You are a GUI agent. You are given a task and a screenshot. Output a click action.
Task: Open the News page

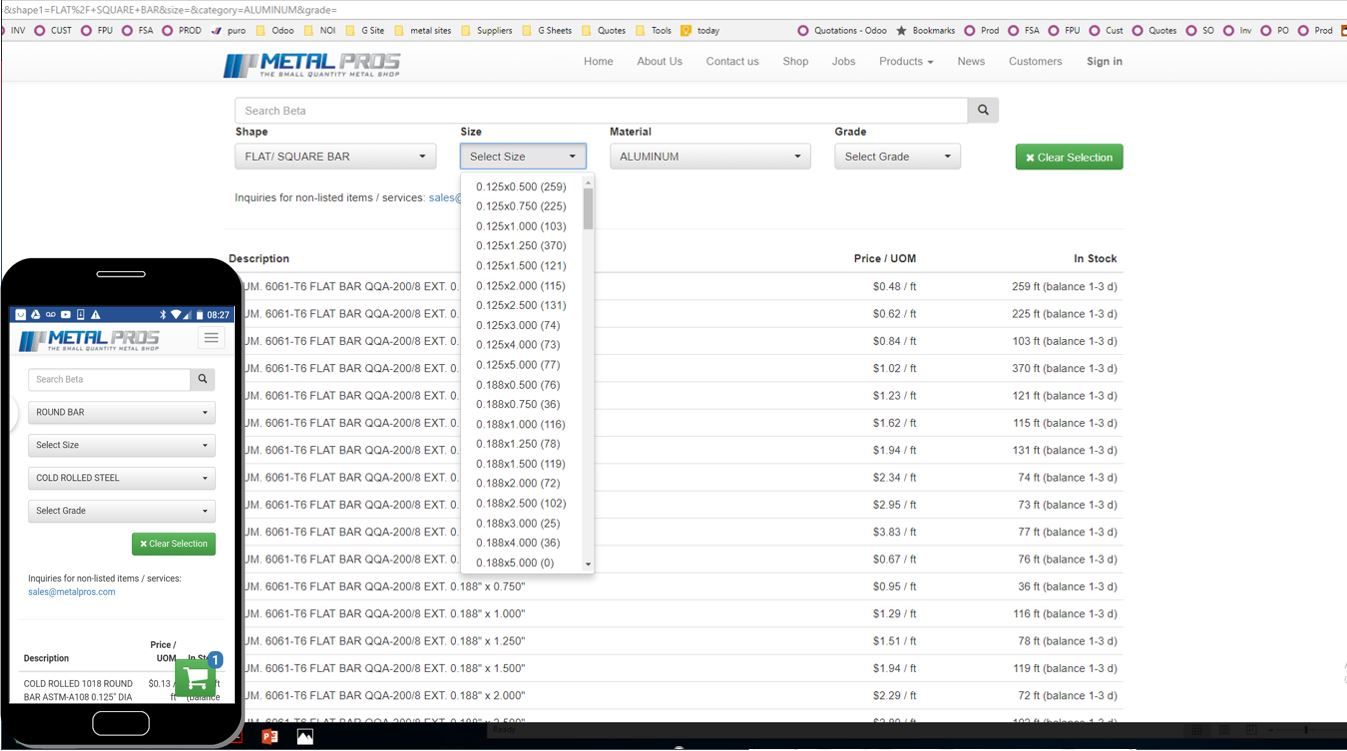coord(971,61)
